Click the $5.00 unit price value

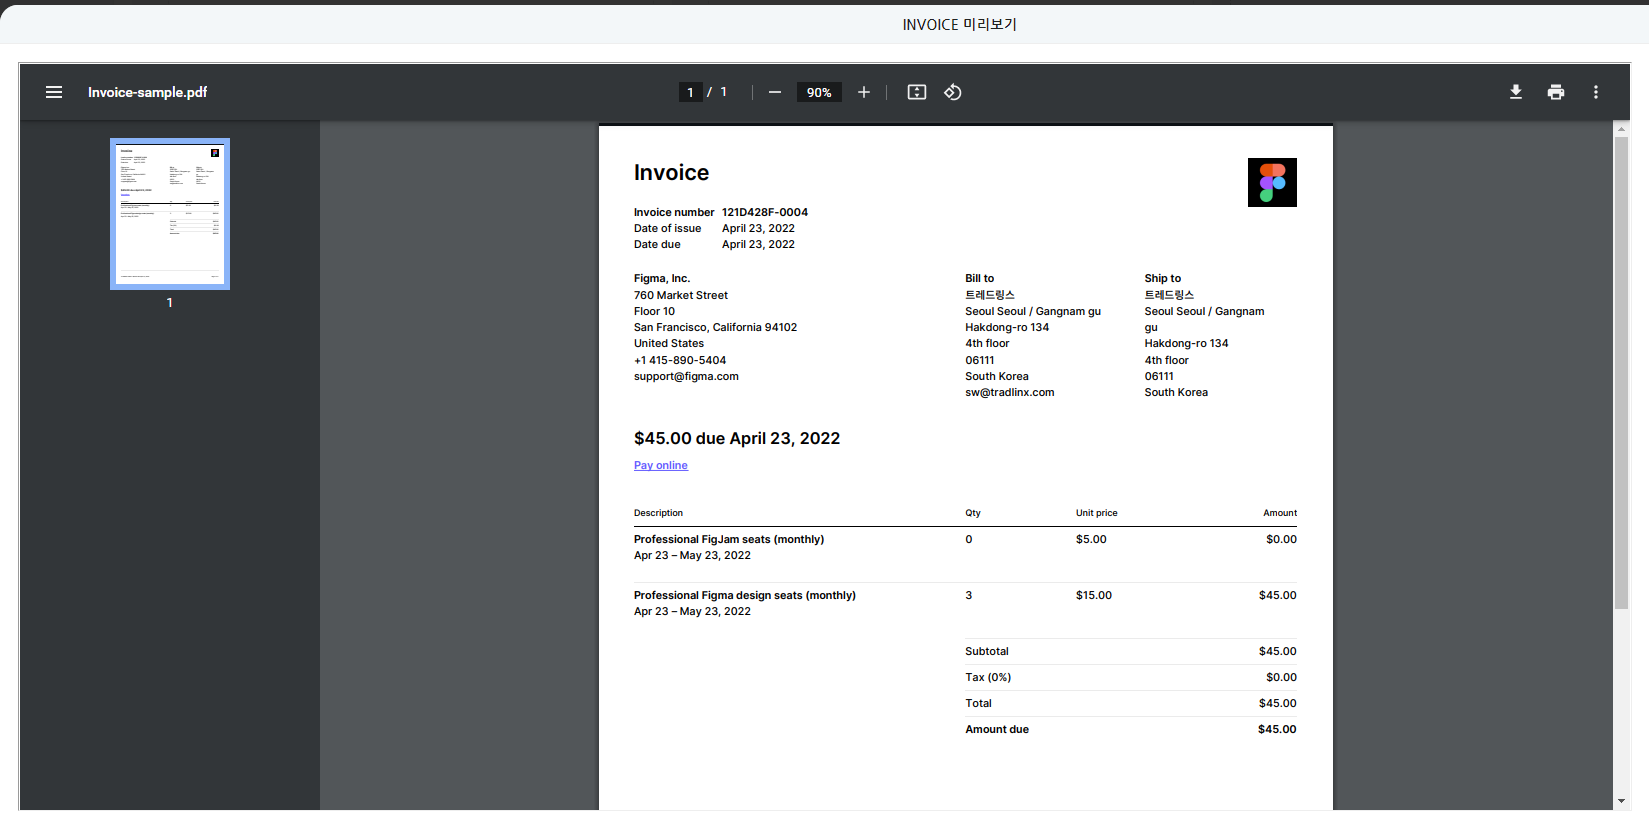point(1091,539)
